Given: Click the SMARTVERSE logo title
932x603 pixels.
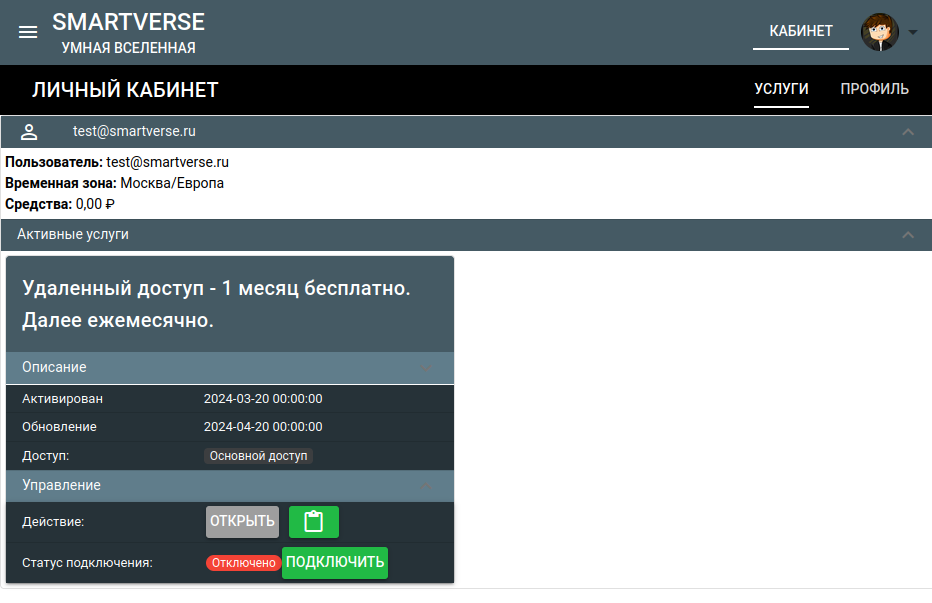Looking at the screenshot, I should click(x=128, y=22).
